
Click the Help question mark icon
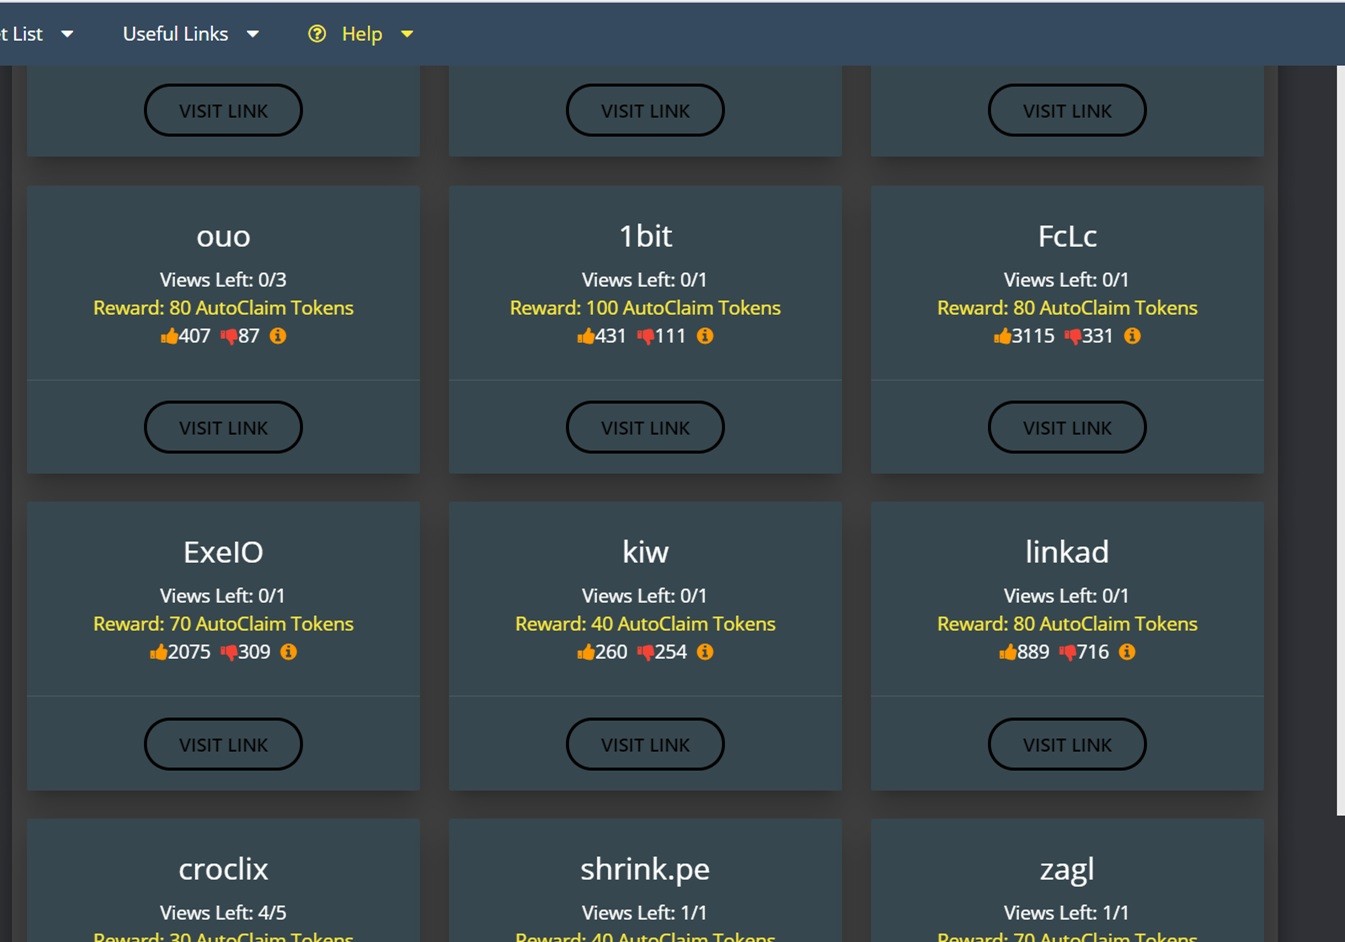(317, 34)
